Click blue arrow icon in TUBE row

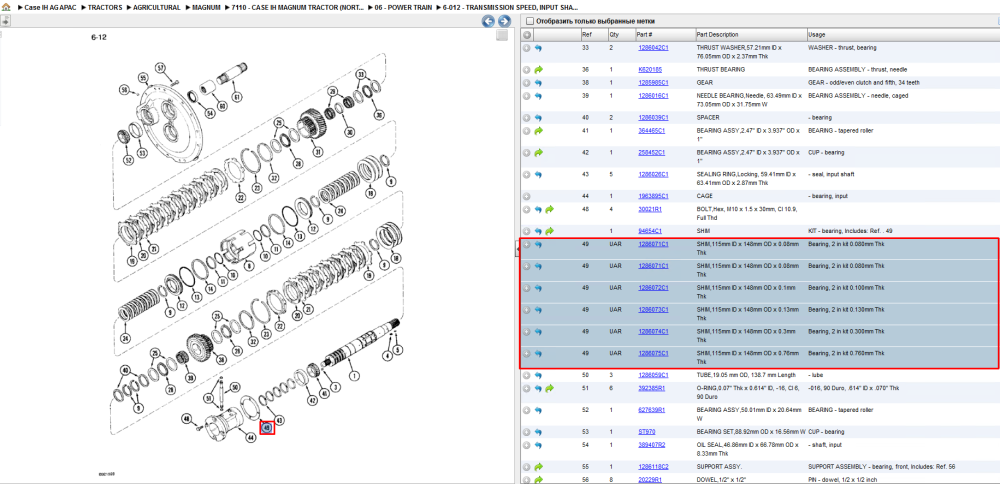point(538,375)
